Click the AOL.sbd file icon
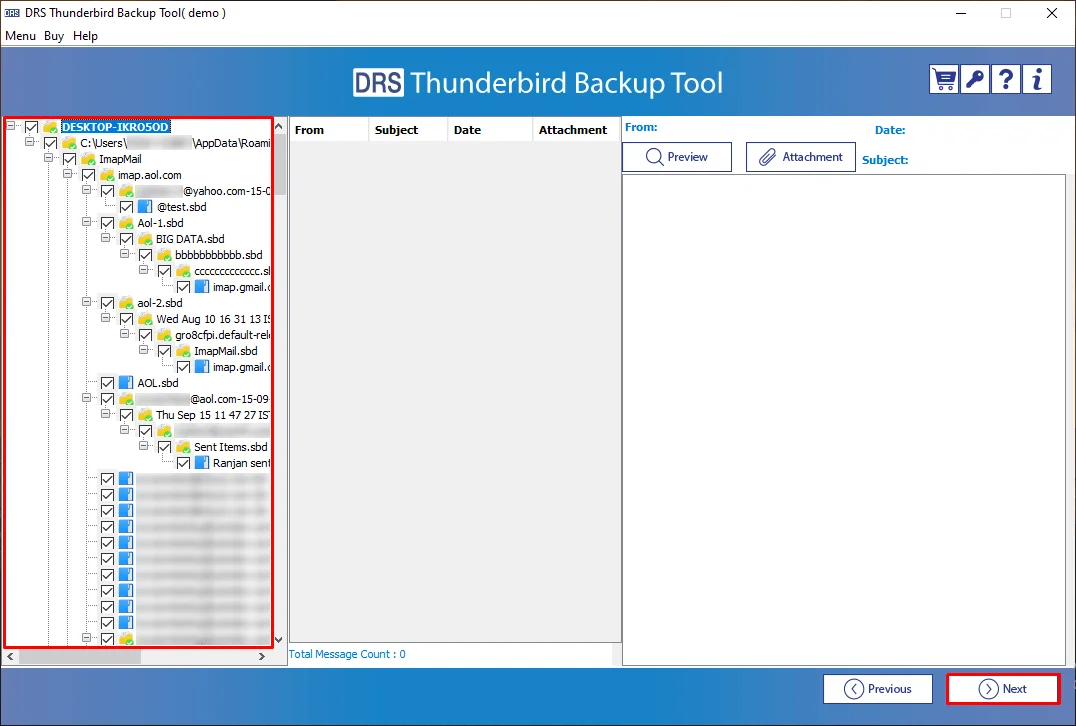The height and width of the screenshot is (726, 1076). [126, 383]
